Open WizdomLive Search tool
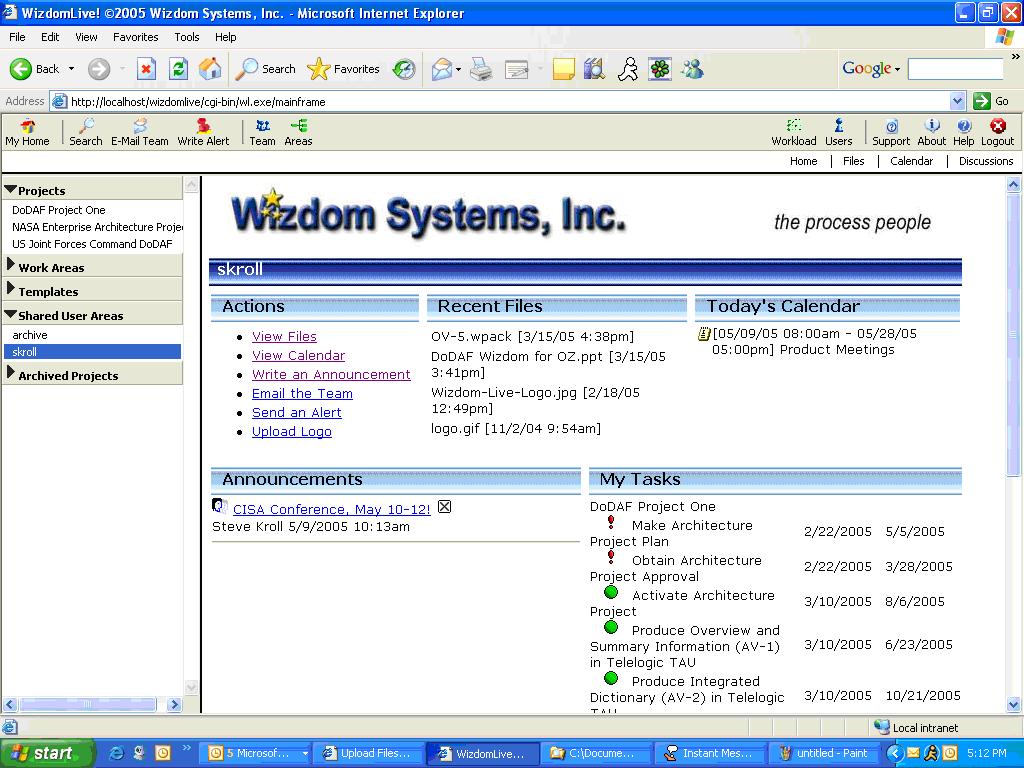 [86, 132]
